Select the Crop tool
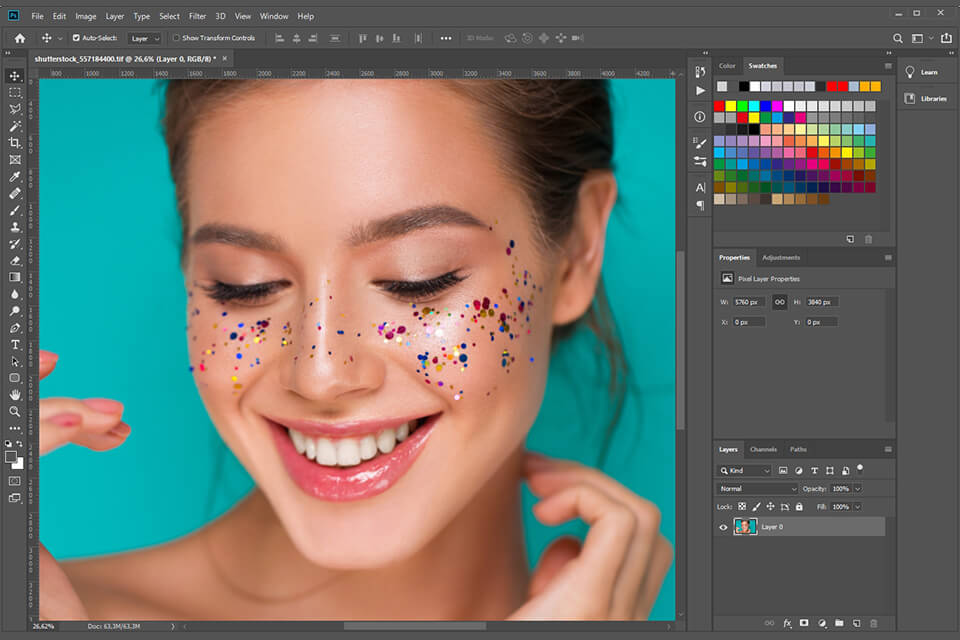Image resolution: width=960 pixels, height=640 pixels. tap(14, 143)
